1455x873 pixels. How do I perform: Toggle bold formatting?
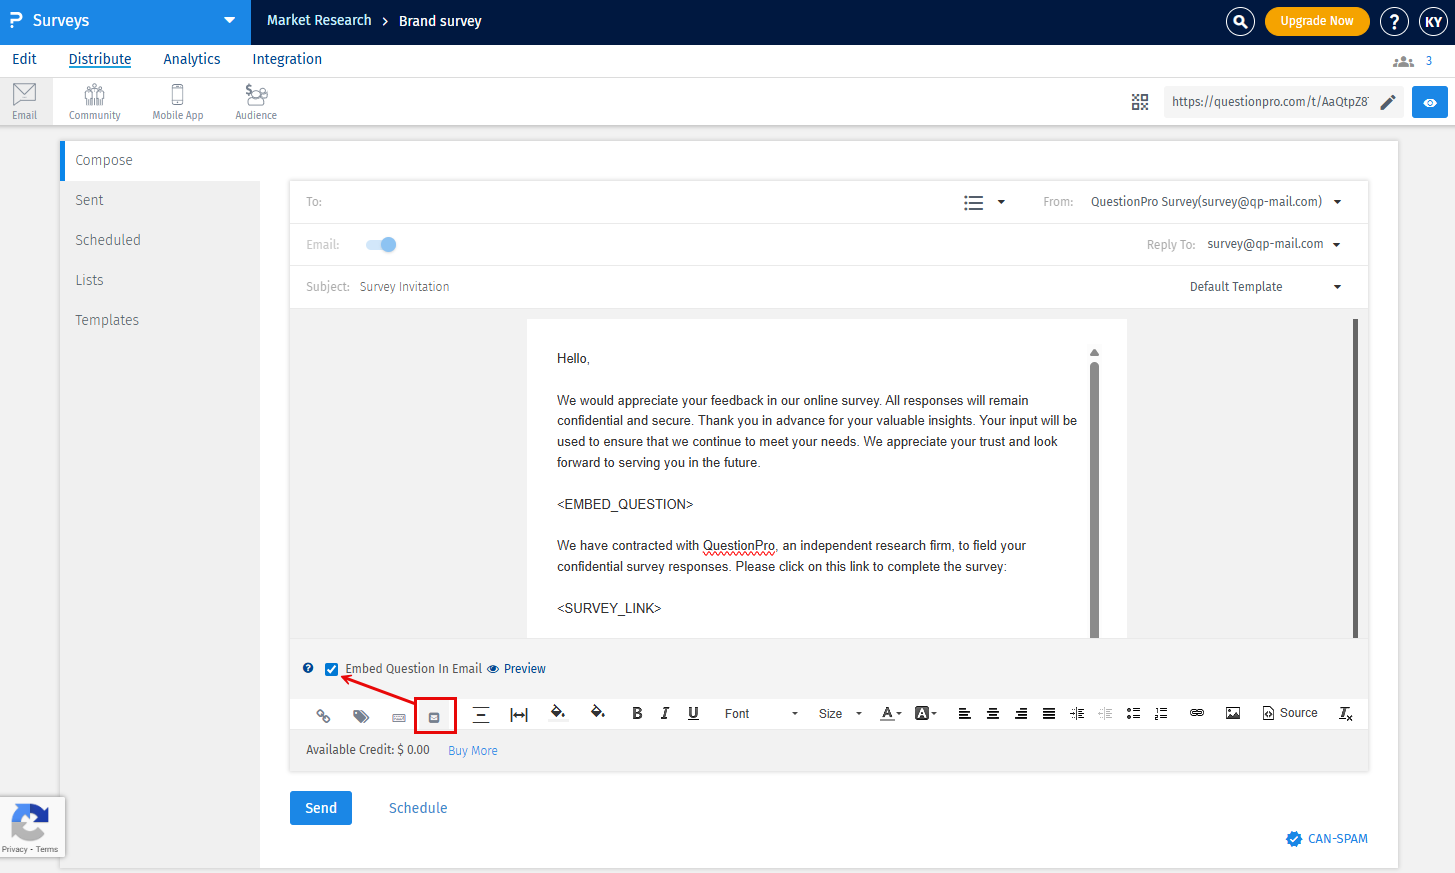tap(637, 713)
